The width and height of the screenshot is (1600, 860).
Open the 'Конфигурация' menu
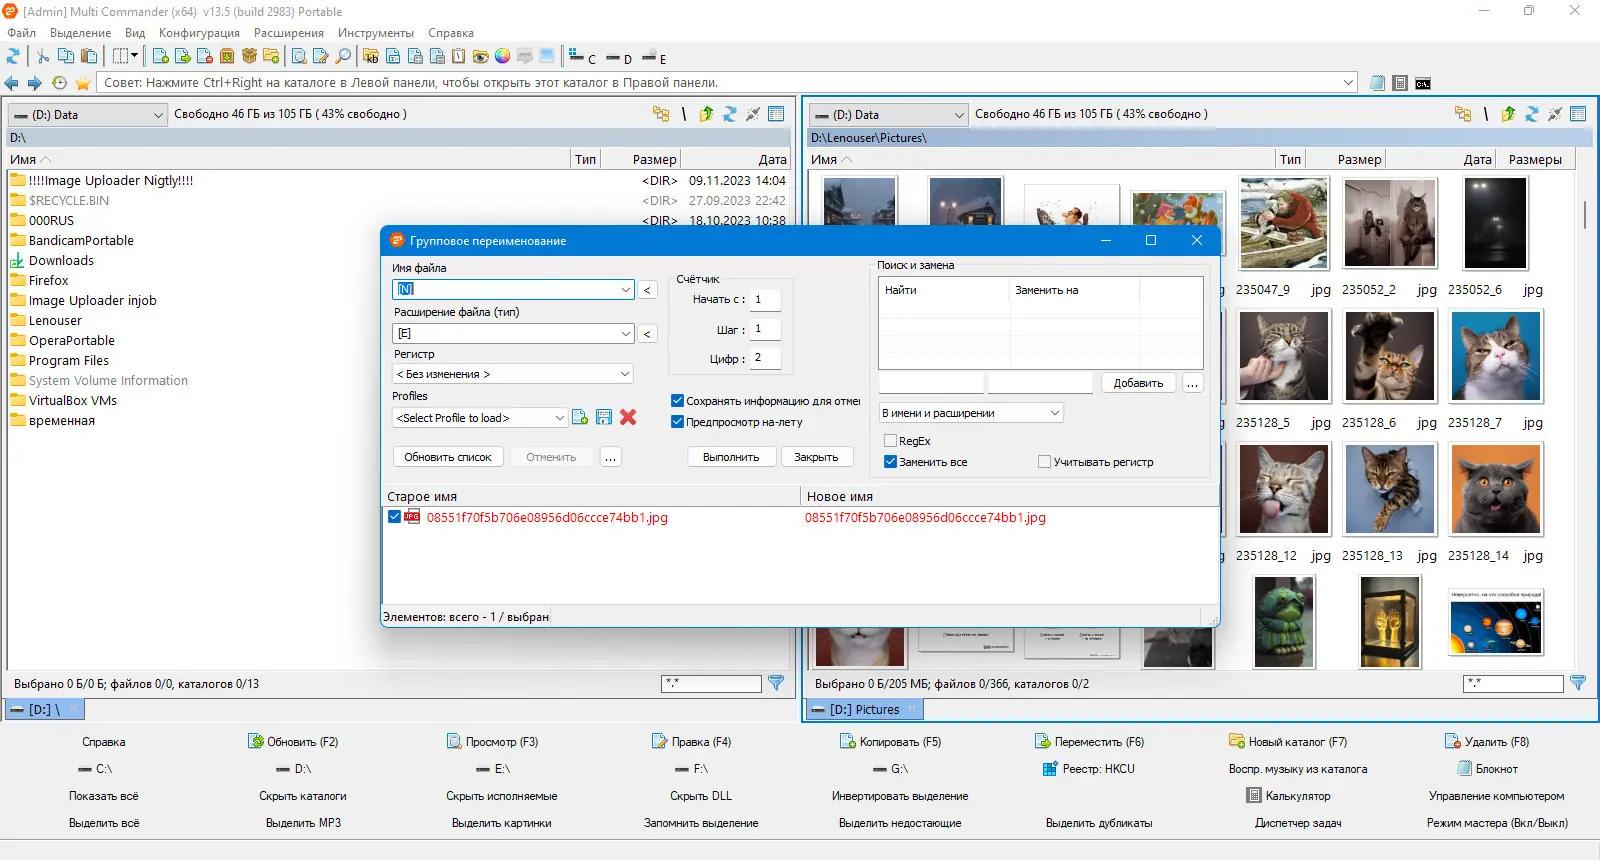pyautogui.click(x=199, y=33)
